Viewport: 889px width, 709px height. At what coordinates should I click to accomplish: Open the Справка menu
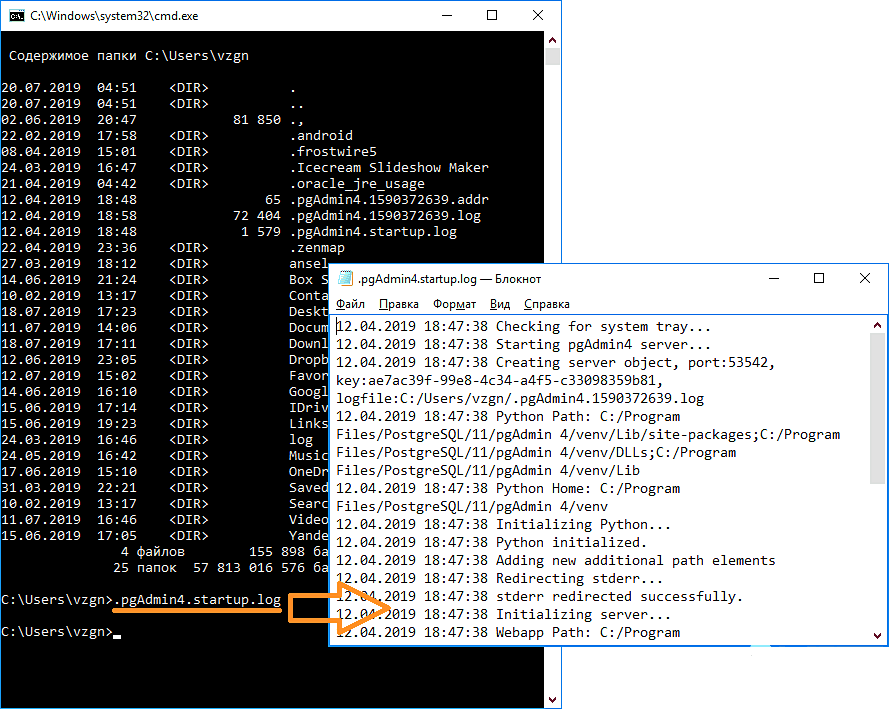(546, 304)
